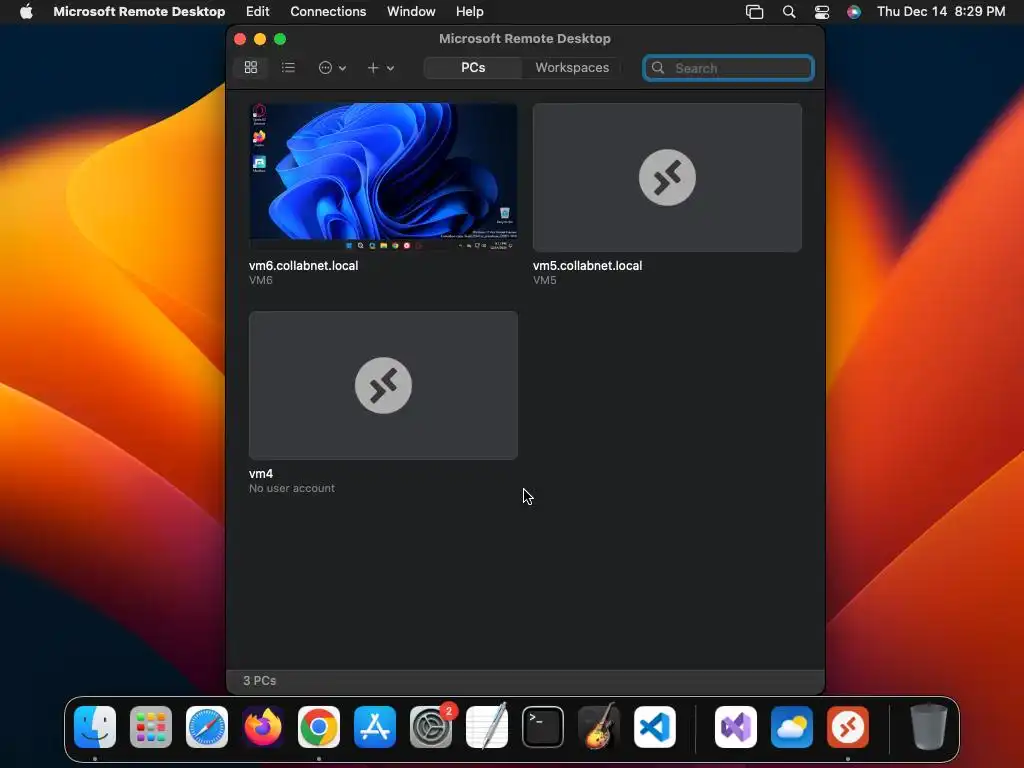The height and width of the screenshot is (768, 1024).
Task: Open Siri from the menu bar
Action: (854, 11)
